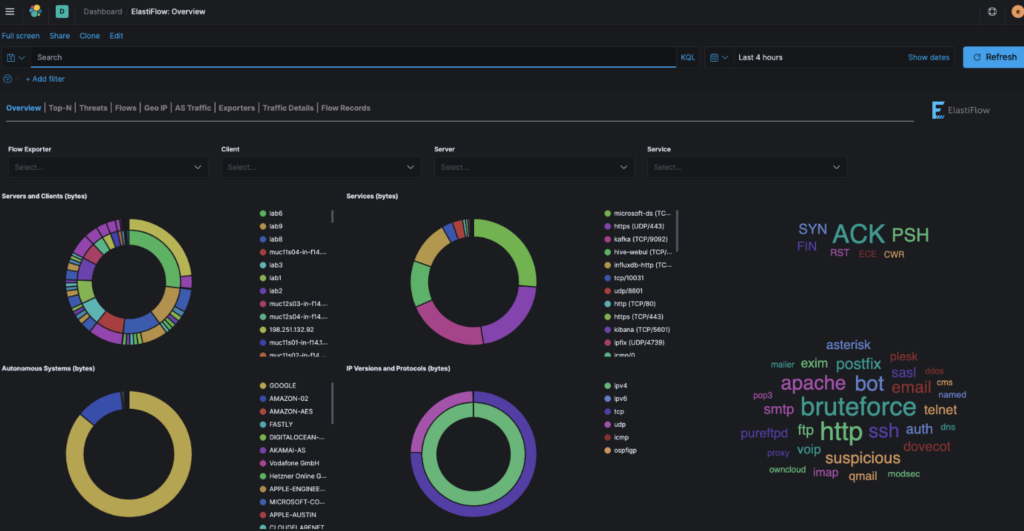
Task: Open the Flow Records tab
Action: pyautogui.click(x=345, y=108)
